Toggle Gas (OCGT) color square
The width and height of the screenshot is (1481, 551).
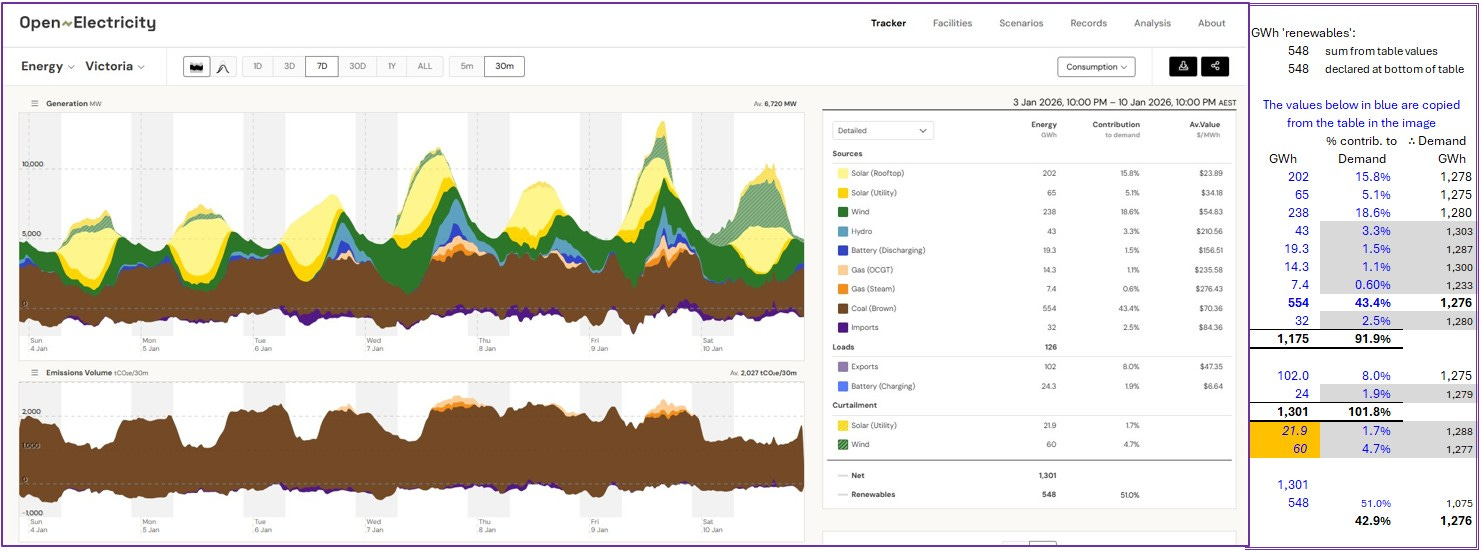coord(841,269)
